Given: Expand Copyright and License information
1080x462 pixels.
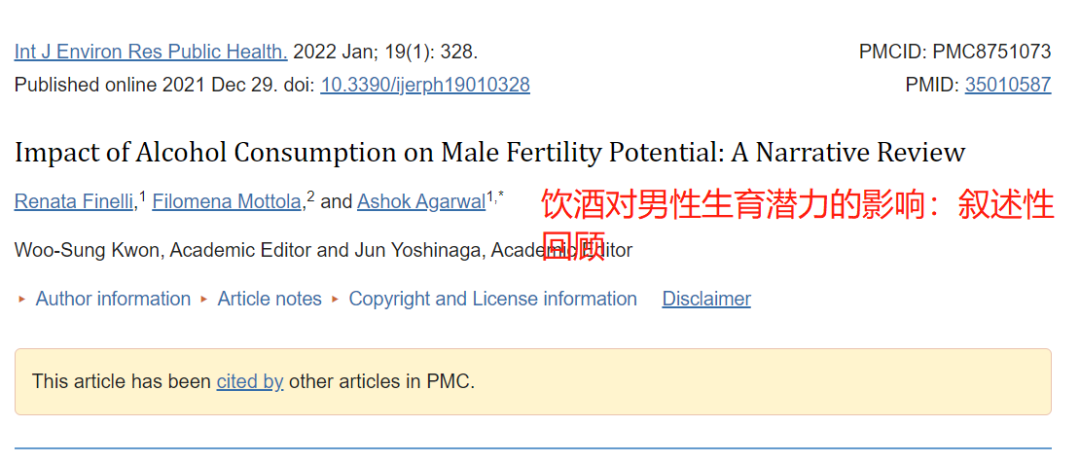Looking at the screenshot, I should click(492, 299).
